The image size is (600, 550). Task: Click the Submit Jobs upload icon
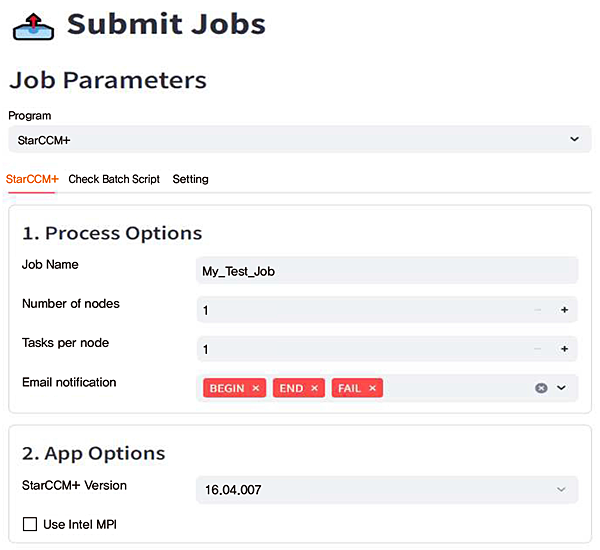(32, 24)
